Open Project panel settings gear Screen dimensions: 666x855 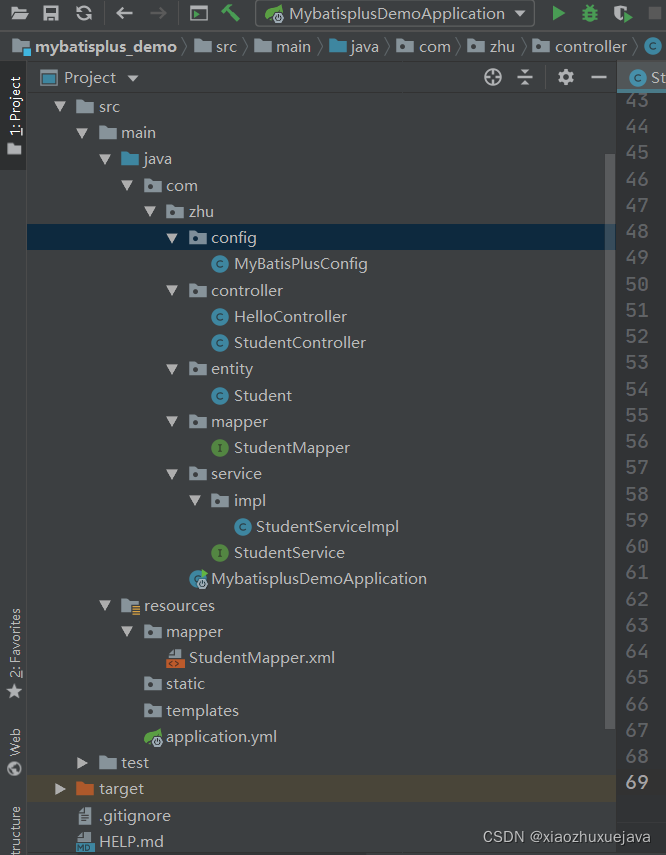tap(566, 78)
